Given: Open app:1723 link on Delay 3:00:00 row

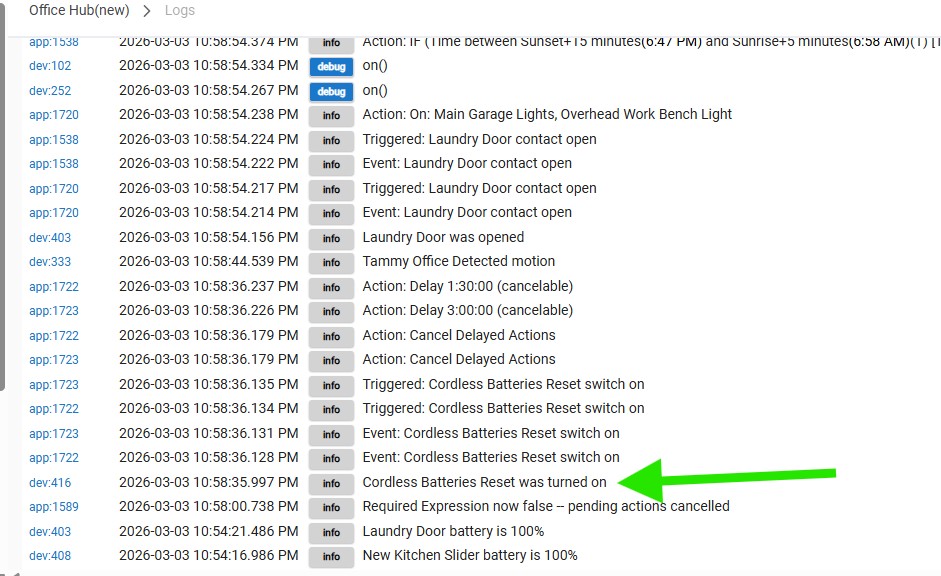Looking at the screenshot, I should tap(53, 311).
